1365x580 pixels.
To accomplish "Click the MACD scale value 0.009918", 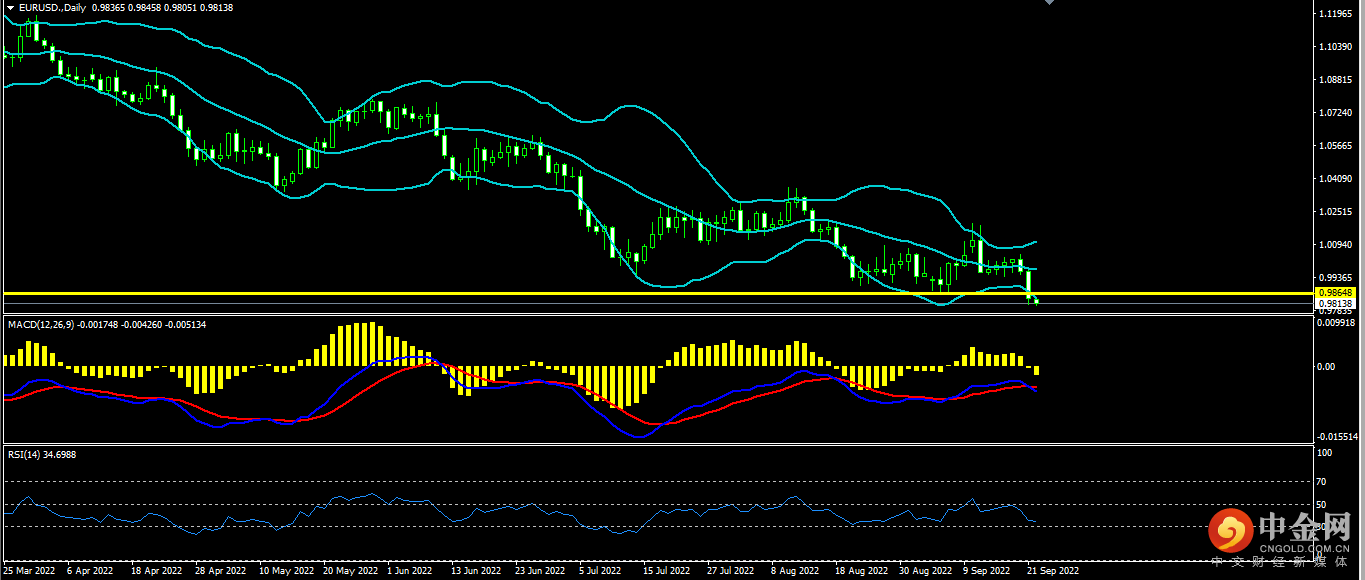I will (1337, 323).
